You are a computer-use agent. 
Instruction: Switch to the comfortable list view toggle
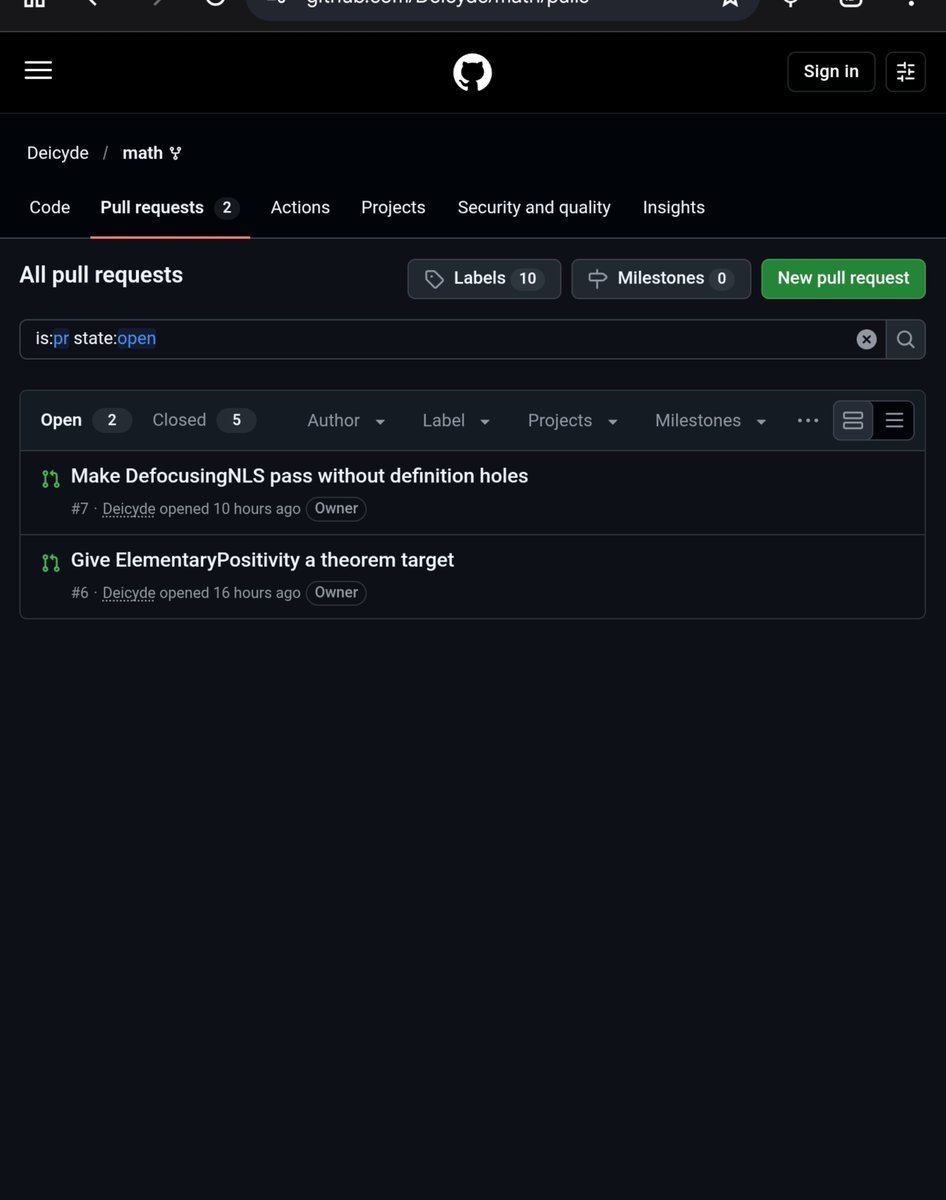pos(853,421)
